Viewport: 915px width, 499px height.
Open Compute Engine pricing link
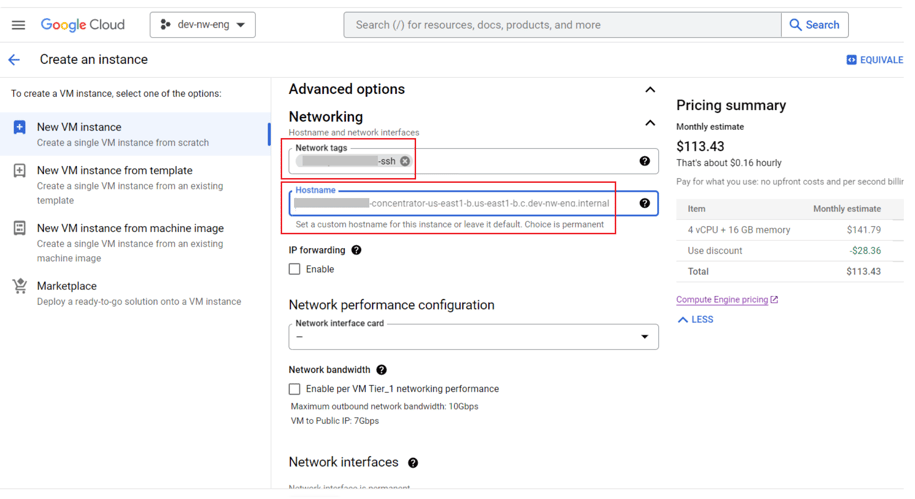tap(722, 300)
